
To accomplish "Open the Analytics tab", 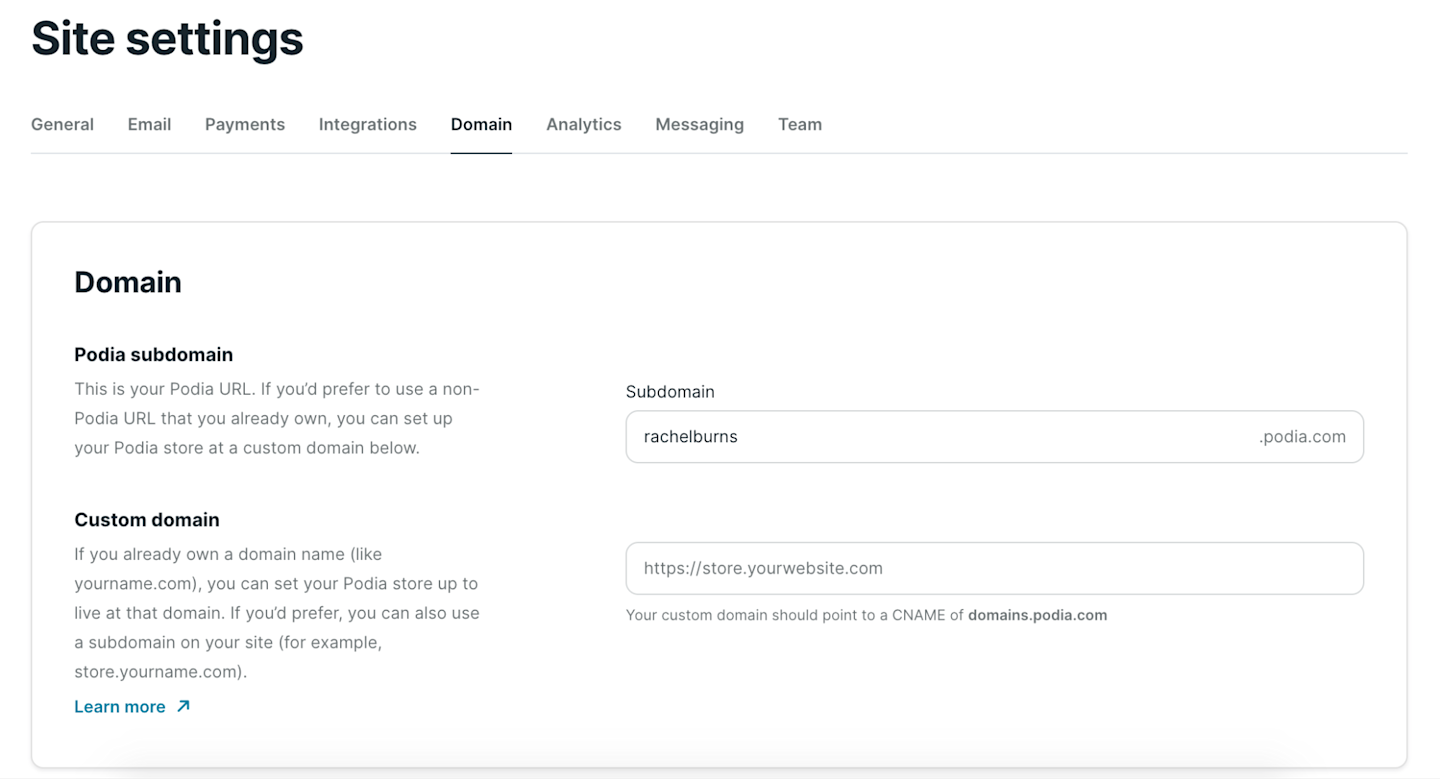I will [584, 124].
